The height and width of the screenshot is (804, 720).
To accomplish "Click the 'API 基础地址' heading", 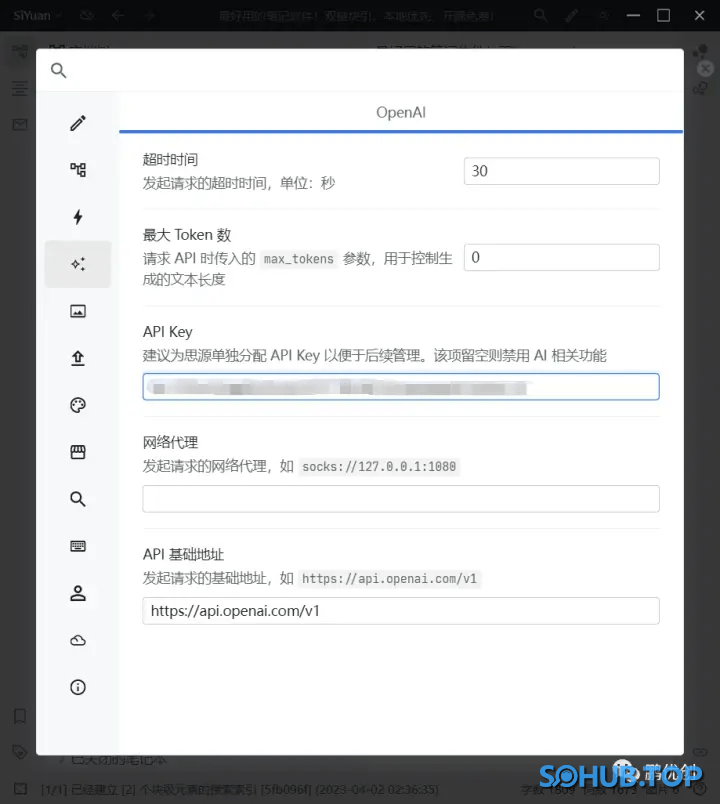I will pos(184,554).
